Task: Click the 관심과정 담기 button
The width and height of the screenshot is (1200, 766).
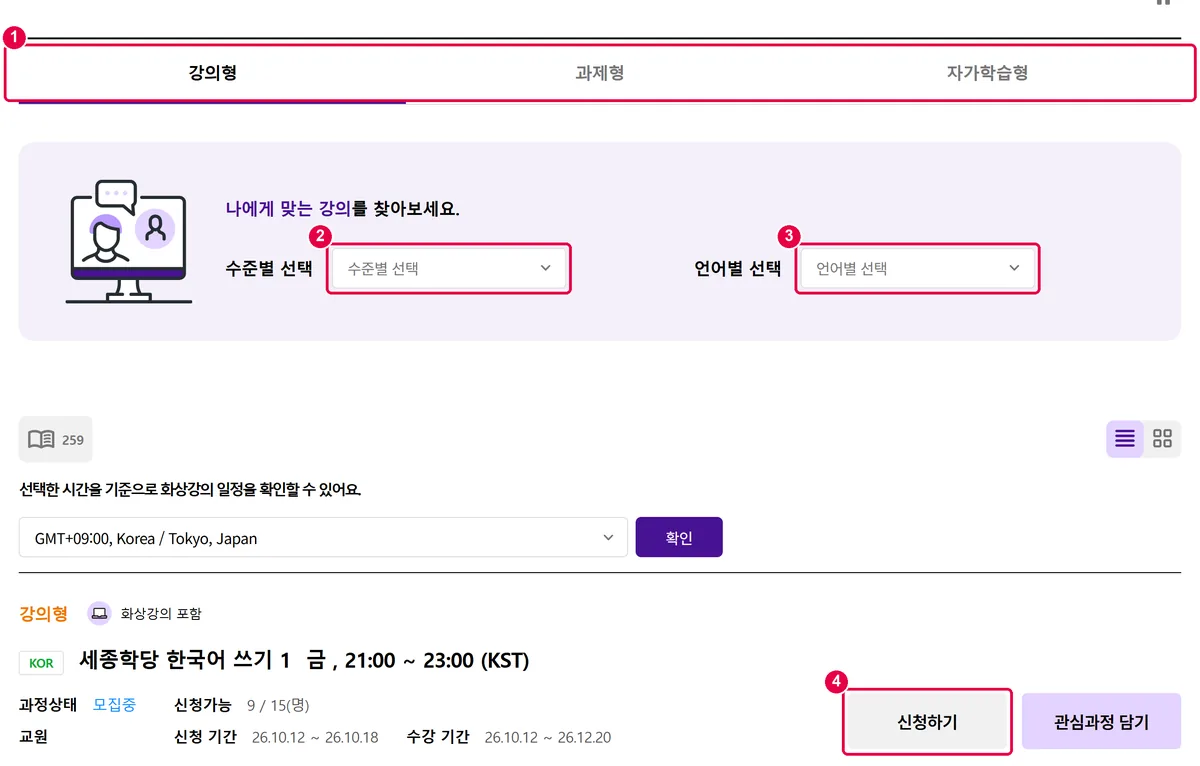Action: point(1101,722)
